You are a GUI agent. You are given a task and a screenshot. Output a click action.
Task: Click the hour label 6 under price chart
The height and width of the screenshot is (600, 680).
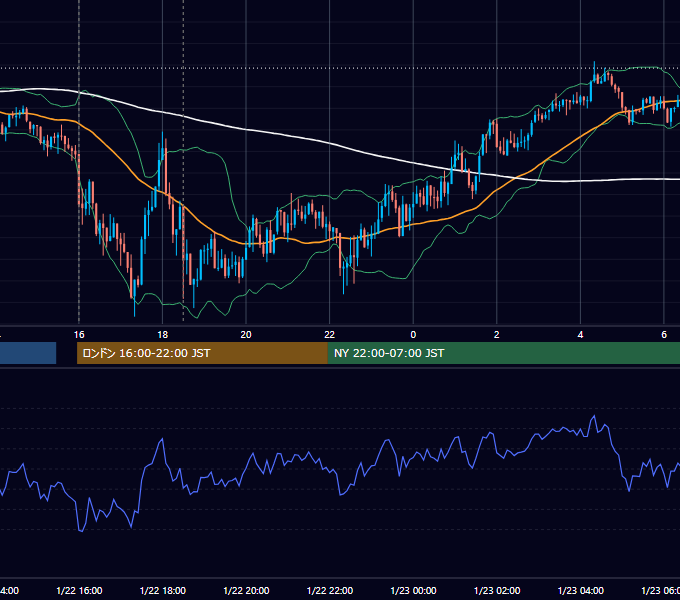tap(664, 335)
